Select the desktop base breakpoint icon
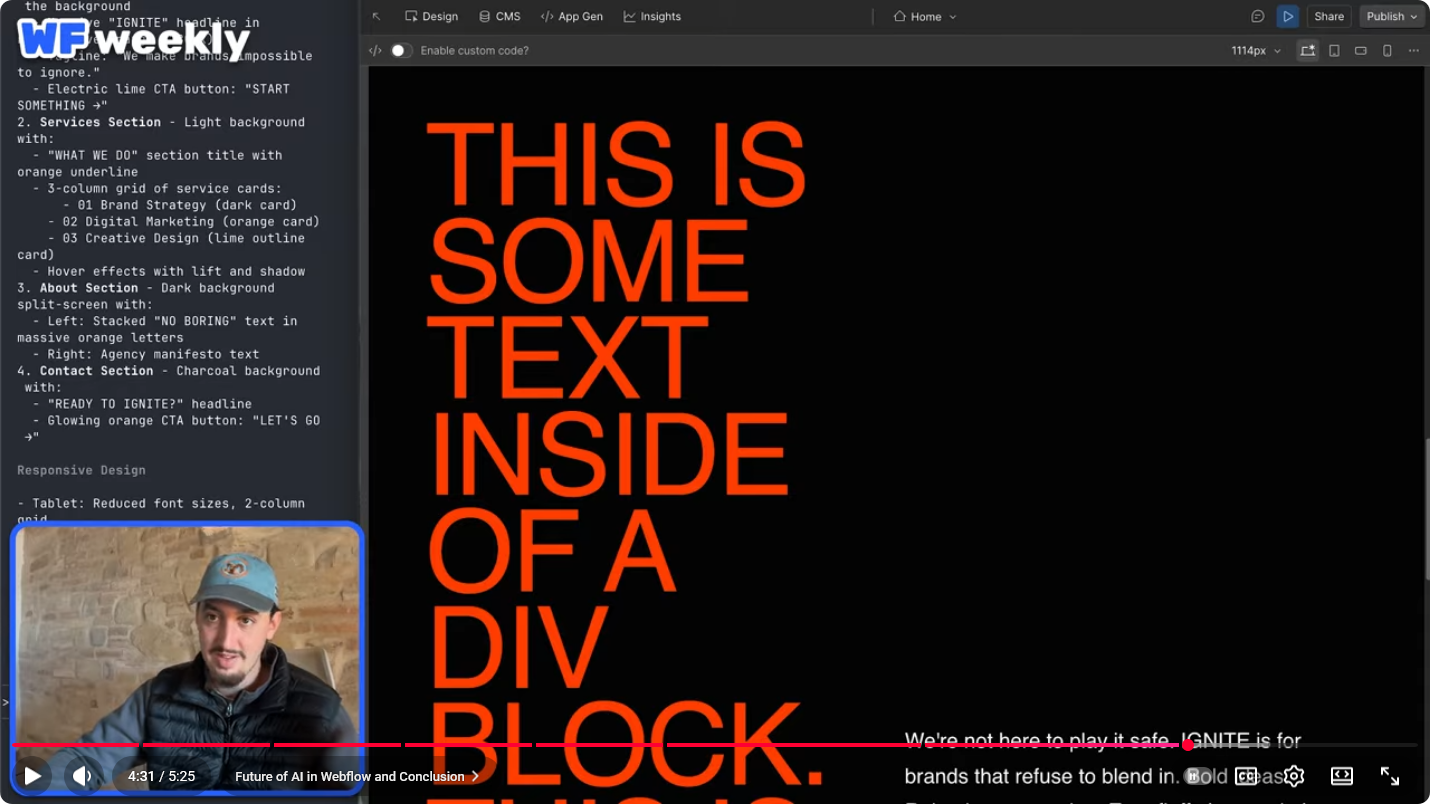This screenshot has width=1430, height=804. [1308, 50]
